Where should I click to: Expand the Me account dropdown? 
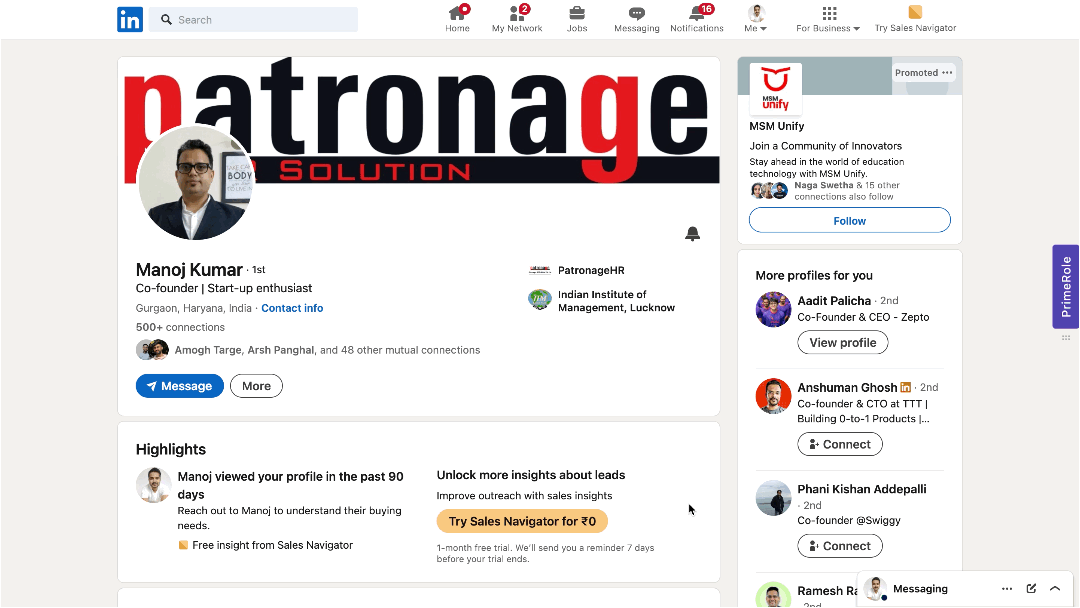point(756,19)
